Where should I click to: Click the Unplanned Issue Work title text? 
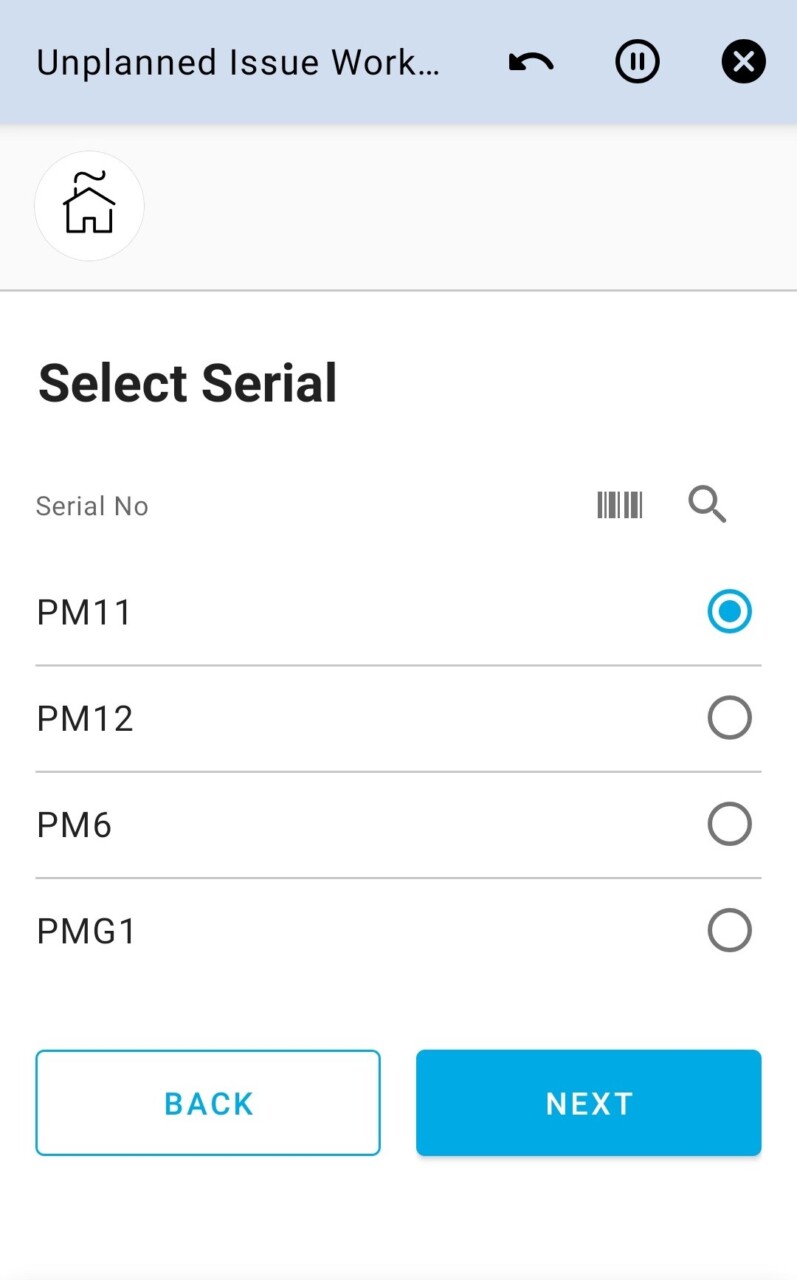237,63
